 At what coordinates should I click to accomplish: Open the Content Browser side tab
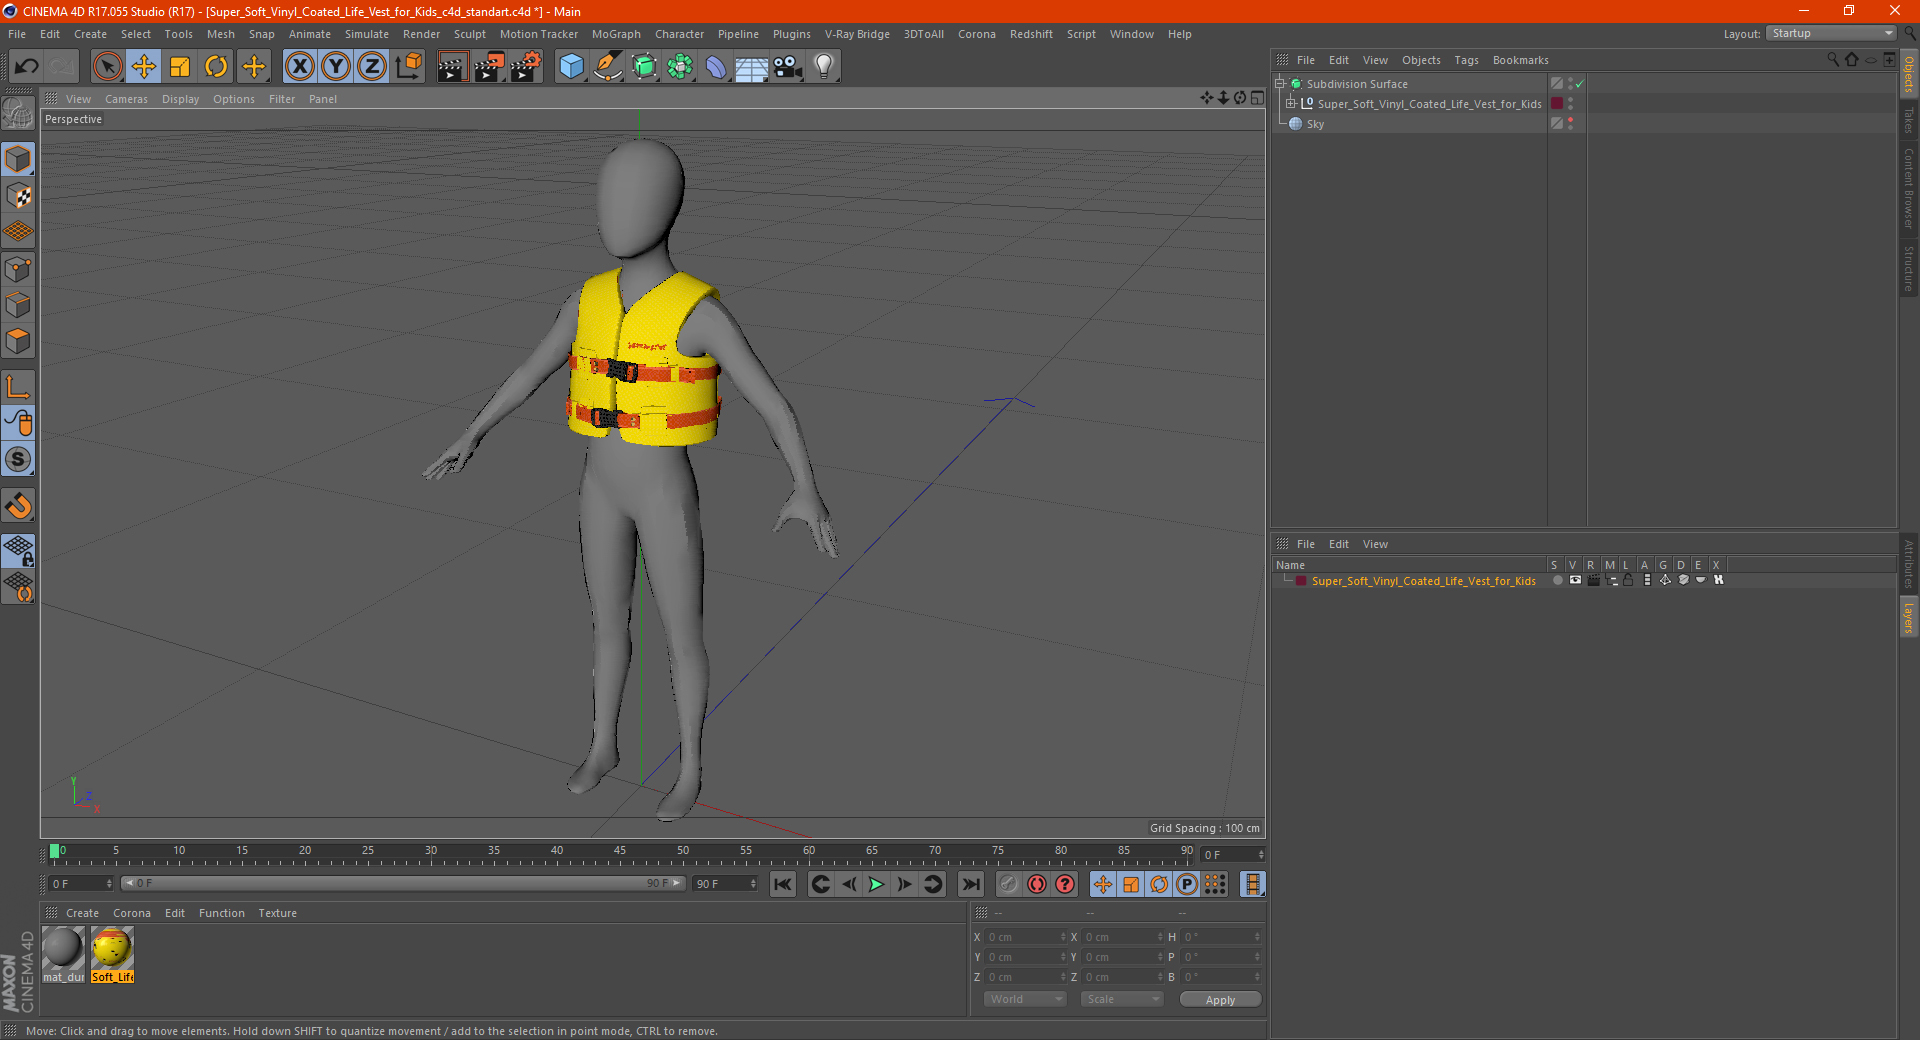point(1908,188)
